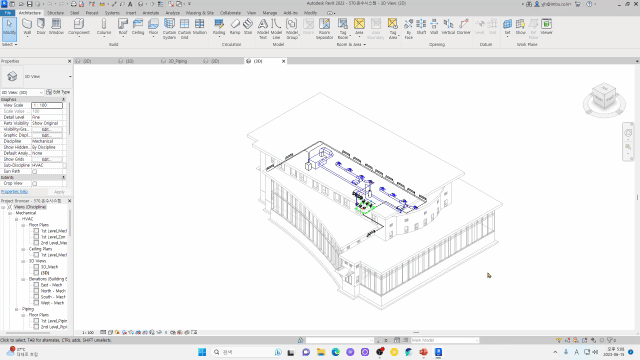This screenshot has width=640, height=360.
Task: Open the Curtain Grid tool
Action: pyautogui.click(x=184, y=29)
